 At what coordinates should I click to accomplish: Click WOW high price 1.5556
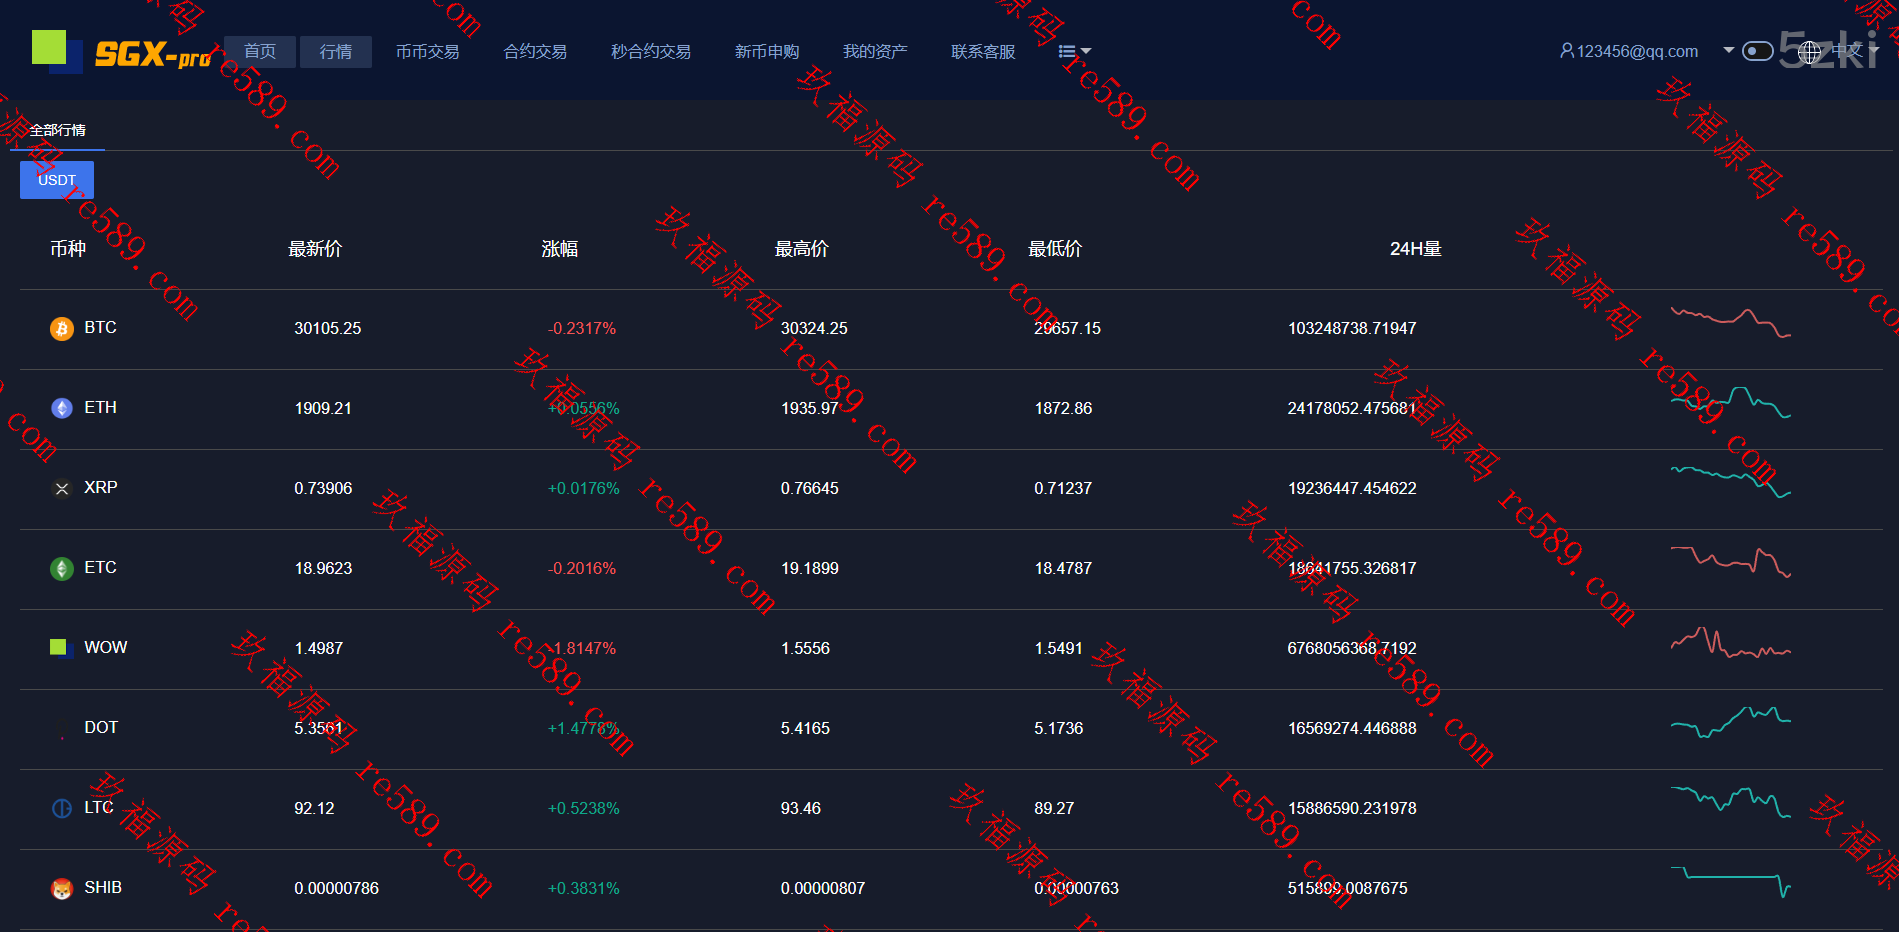pos(805,649)
